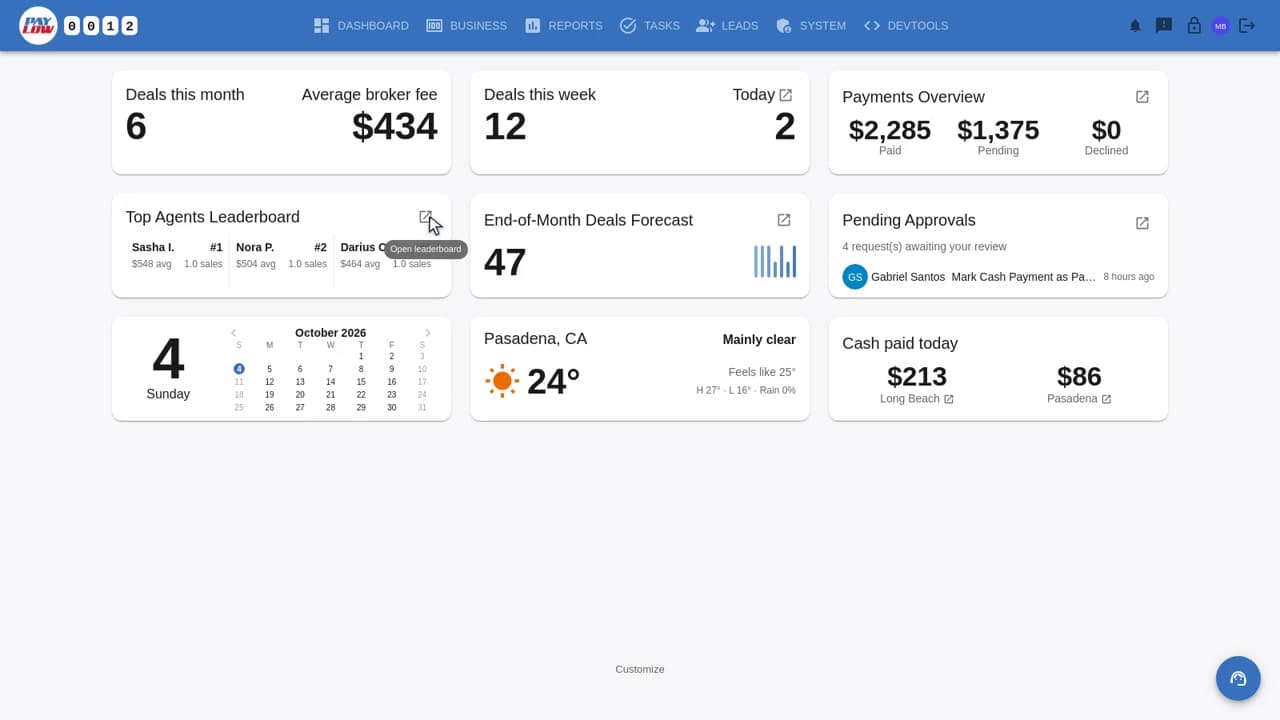
Task: Open the feedback message icon in header
Action: (x=1164, y=26)
